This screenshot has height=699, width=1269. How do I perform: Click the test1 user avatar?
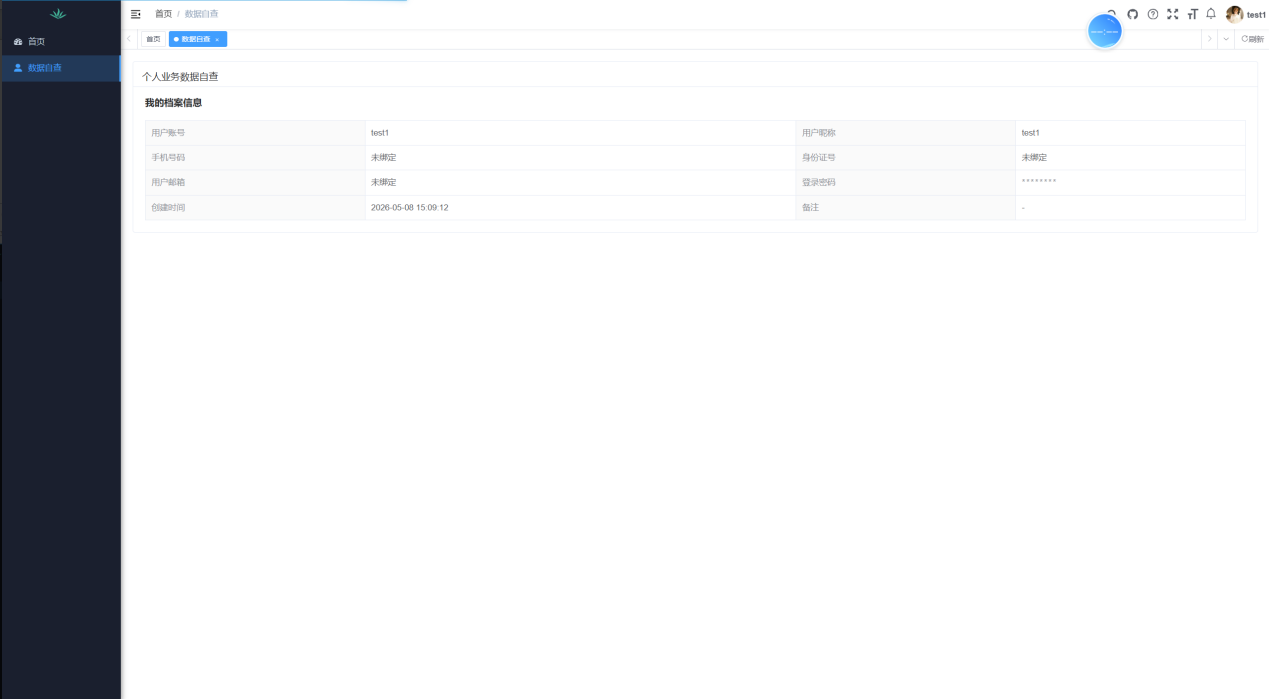tap(1235, 14)
